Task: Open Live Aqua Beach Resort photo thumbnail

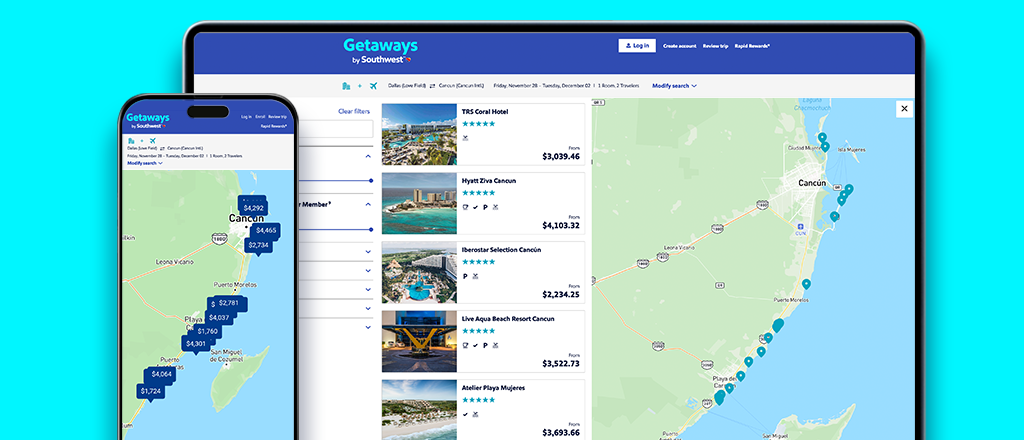Action: pos(419,342)
